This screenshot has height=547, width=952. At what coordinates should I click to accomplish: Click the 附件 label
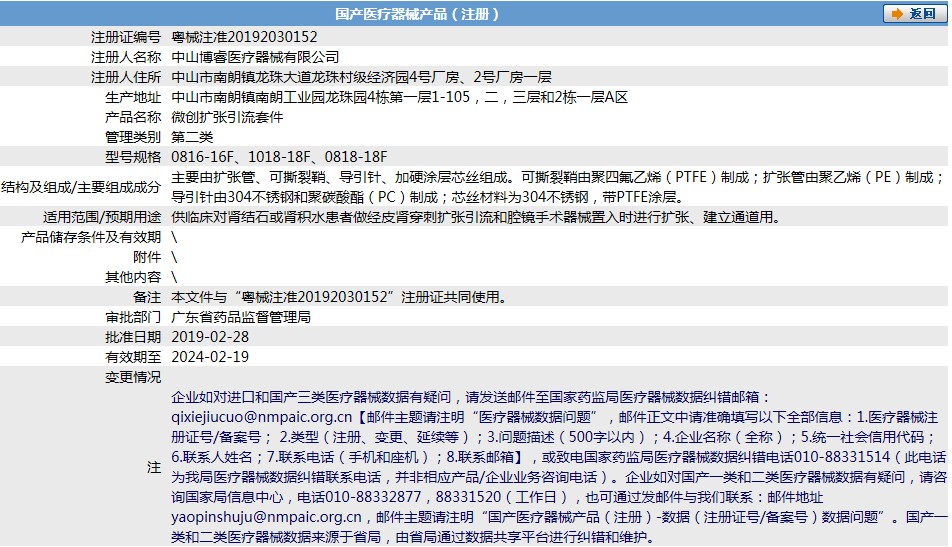point(147,257)
